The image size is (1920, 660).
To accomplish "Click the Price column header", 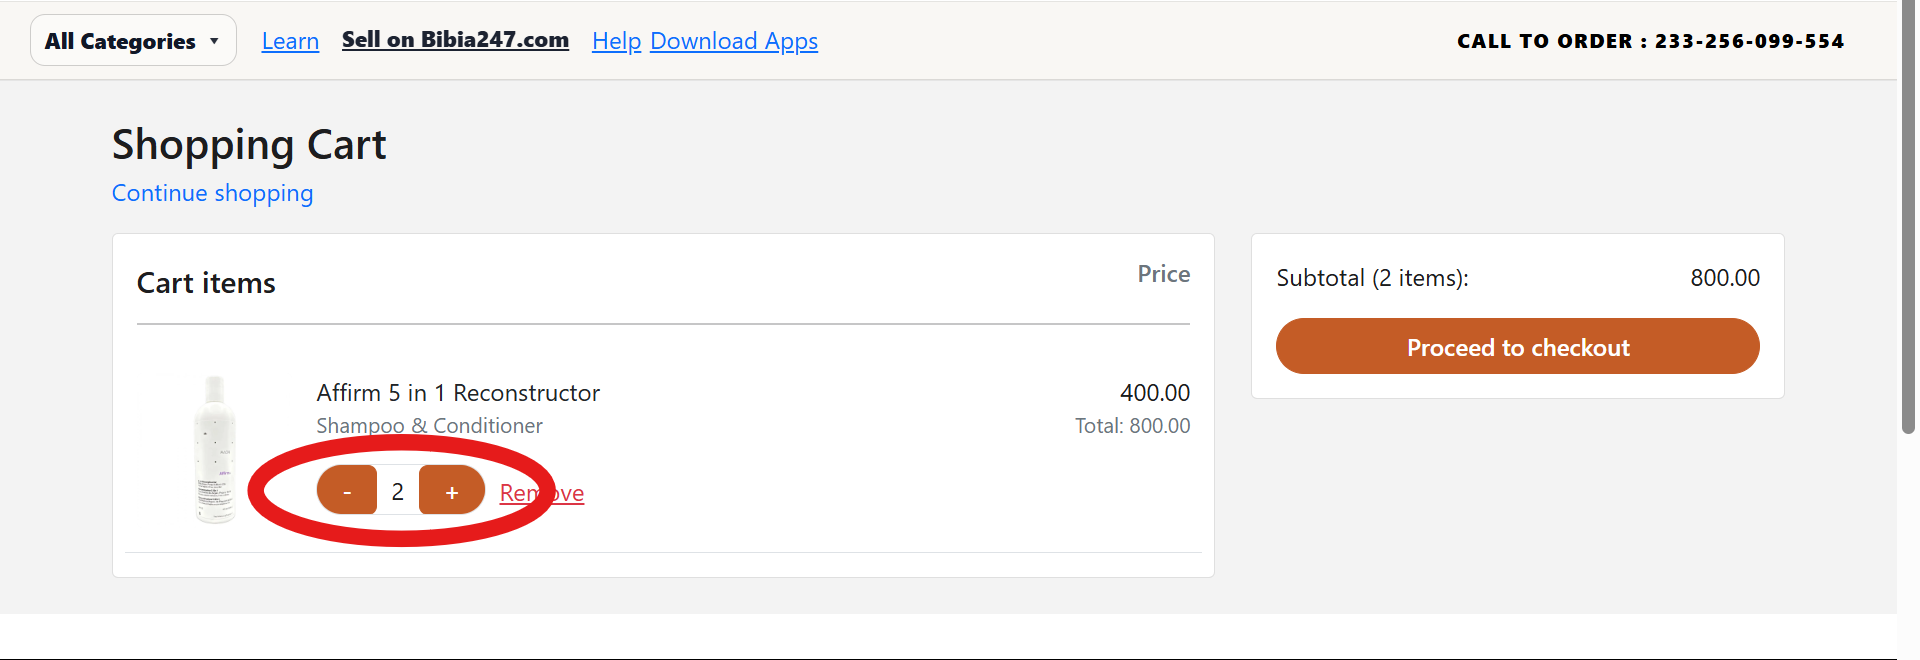I will [1163, 274].
